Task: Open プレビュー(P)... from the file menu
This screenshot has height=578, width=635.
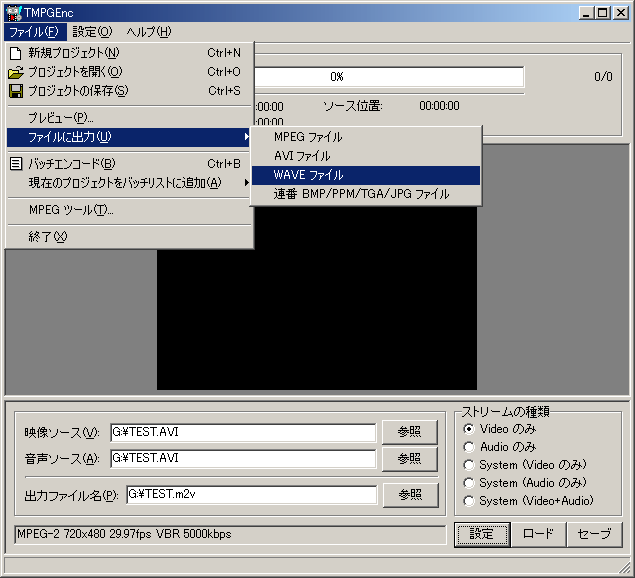Action: tap(130, 118)
